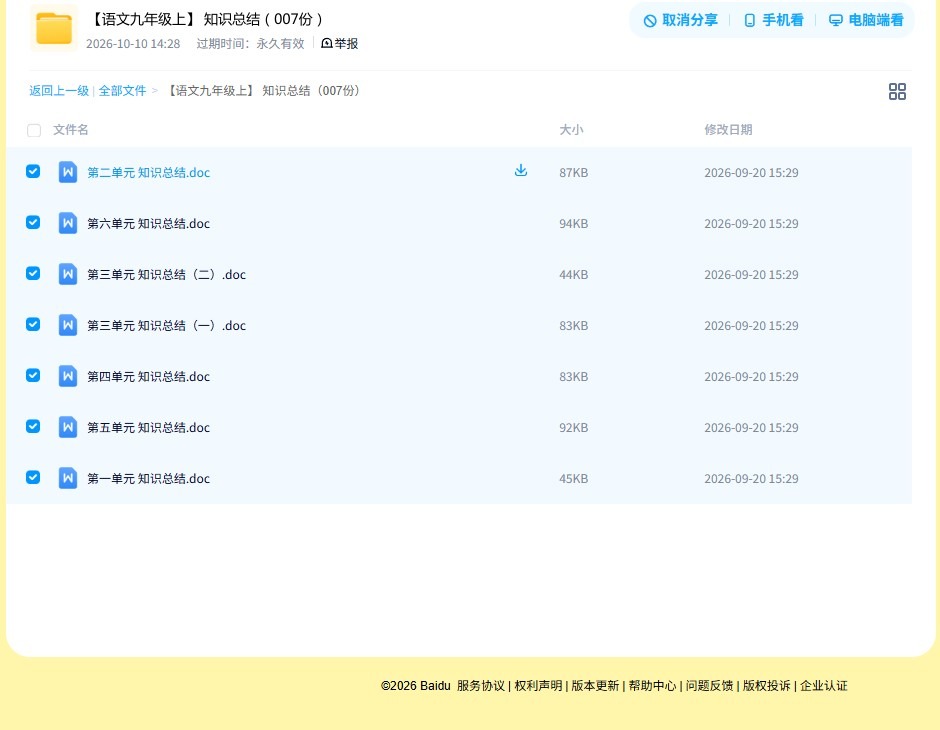Uncheck 第一单元 知识总结.doc checkbox
Image resolution: width=940 pixels, height=730 pixels.
(33, 477)
